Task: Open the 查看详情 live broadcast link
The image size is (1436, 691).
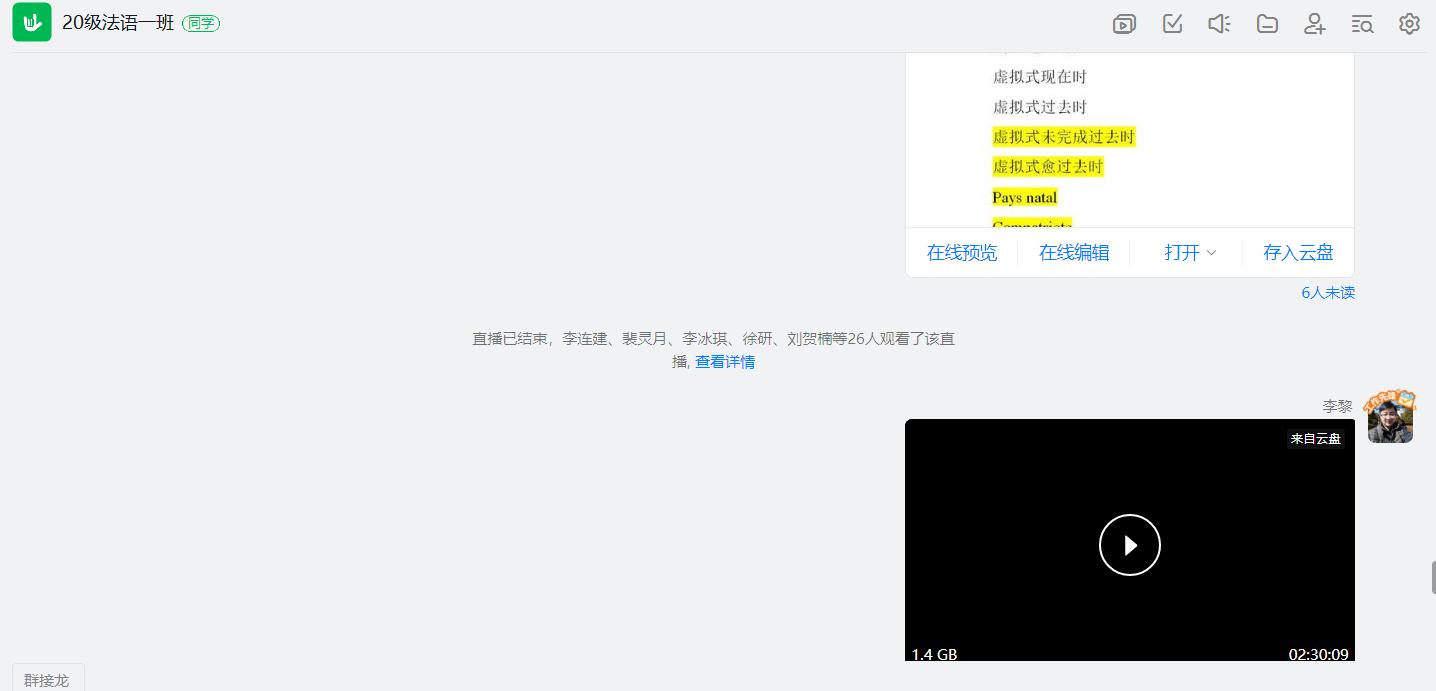Action: pyautogui.click(x=725, y=362)
